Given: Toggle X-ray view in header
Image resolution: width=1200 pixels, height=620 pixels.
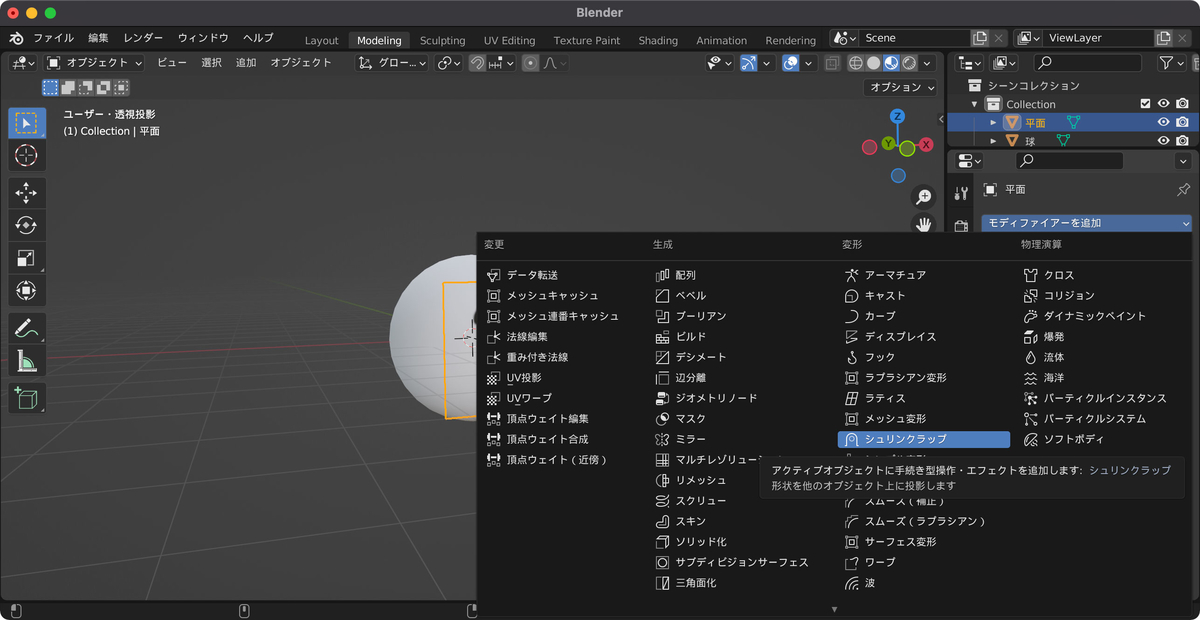Looking at the screenshot, I should (832, 63).
